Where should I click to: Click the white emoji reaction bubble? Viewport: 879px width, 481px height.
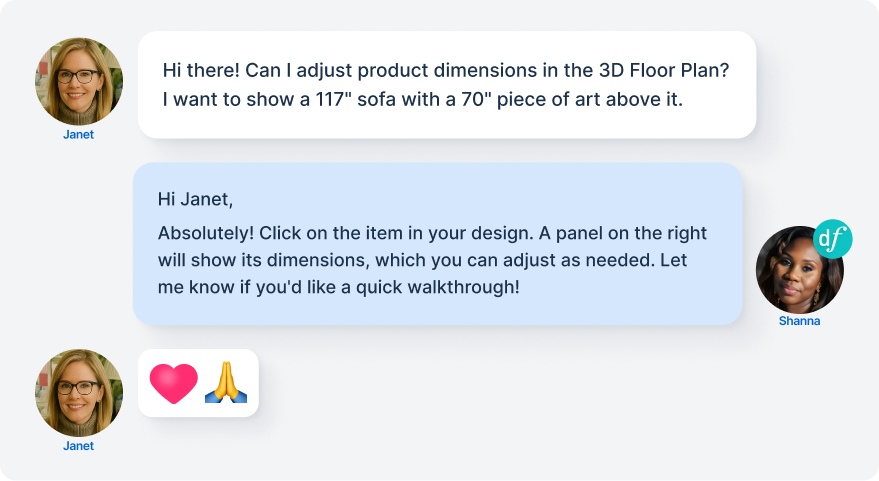pos(198,383)
